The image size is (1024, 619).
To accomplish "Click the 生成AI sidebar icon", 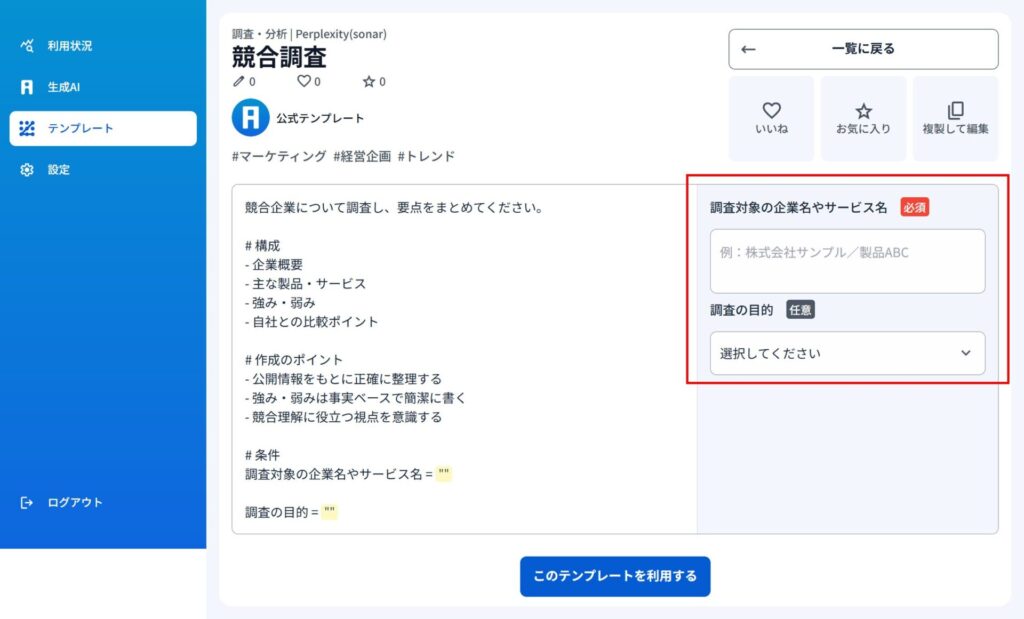I will click(x=27, y=87).
